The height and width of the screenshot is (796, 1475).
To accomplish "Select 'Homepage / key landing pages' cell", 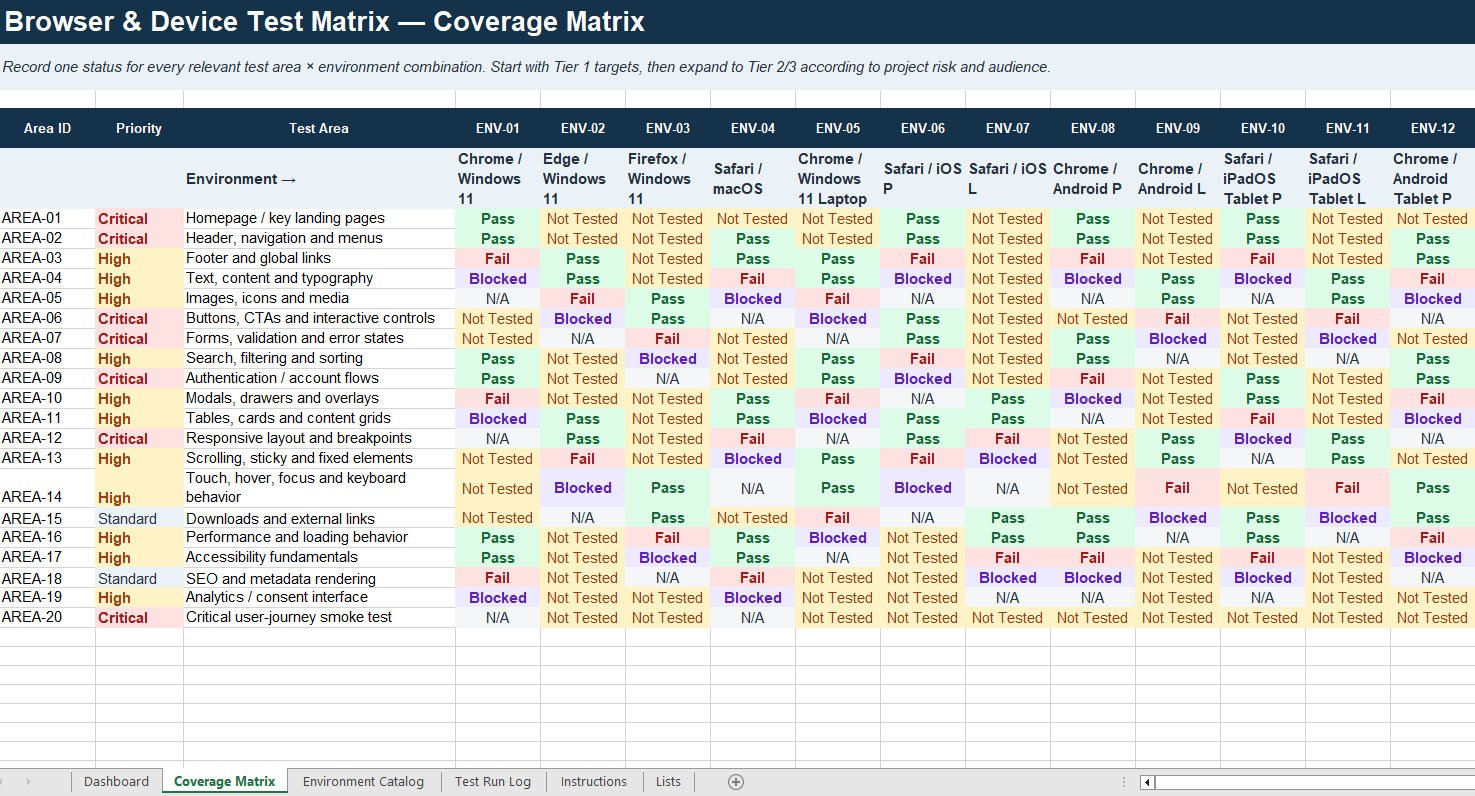I will tap(319, 218).
